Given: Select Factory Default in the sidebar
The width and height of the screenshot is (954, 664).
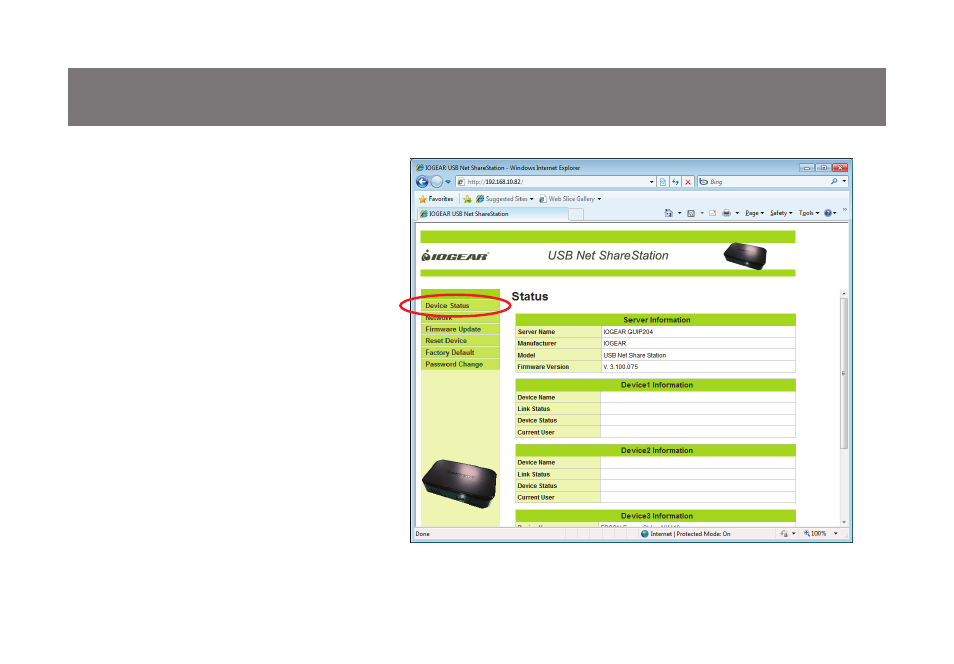Looking at the screenshot, I should click(x=450, y=352).
